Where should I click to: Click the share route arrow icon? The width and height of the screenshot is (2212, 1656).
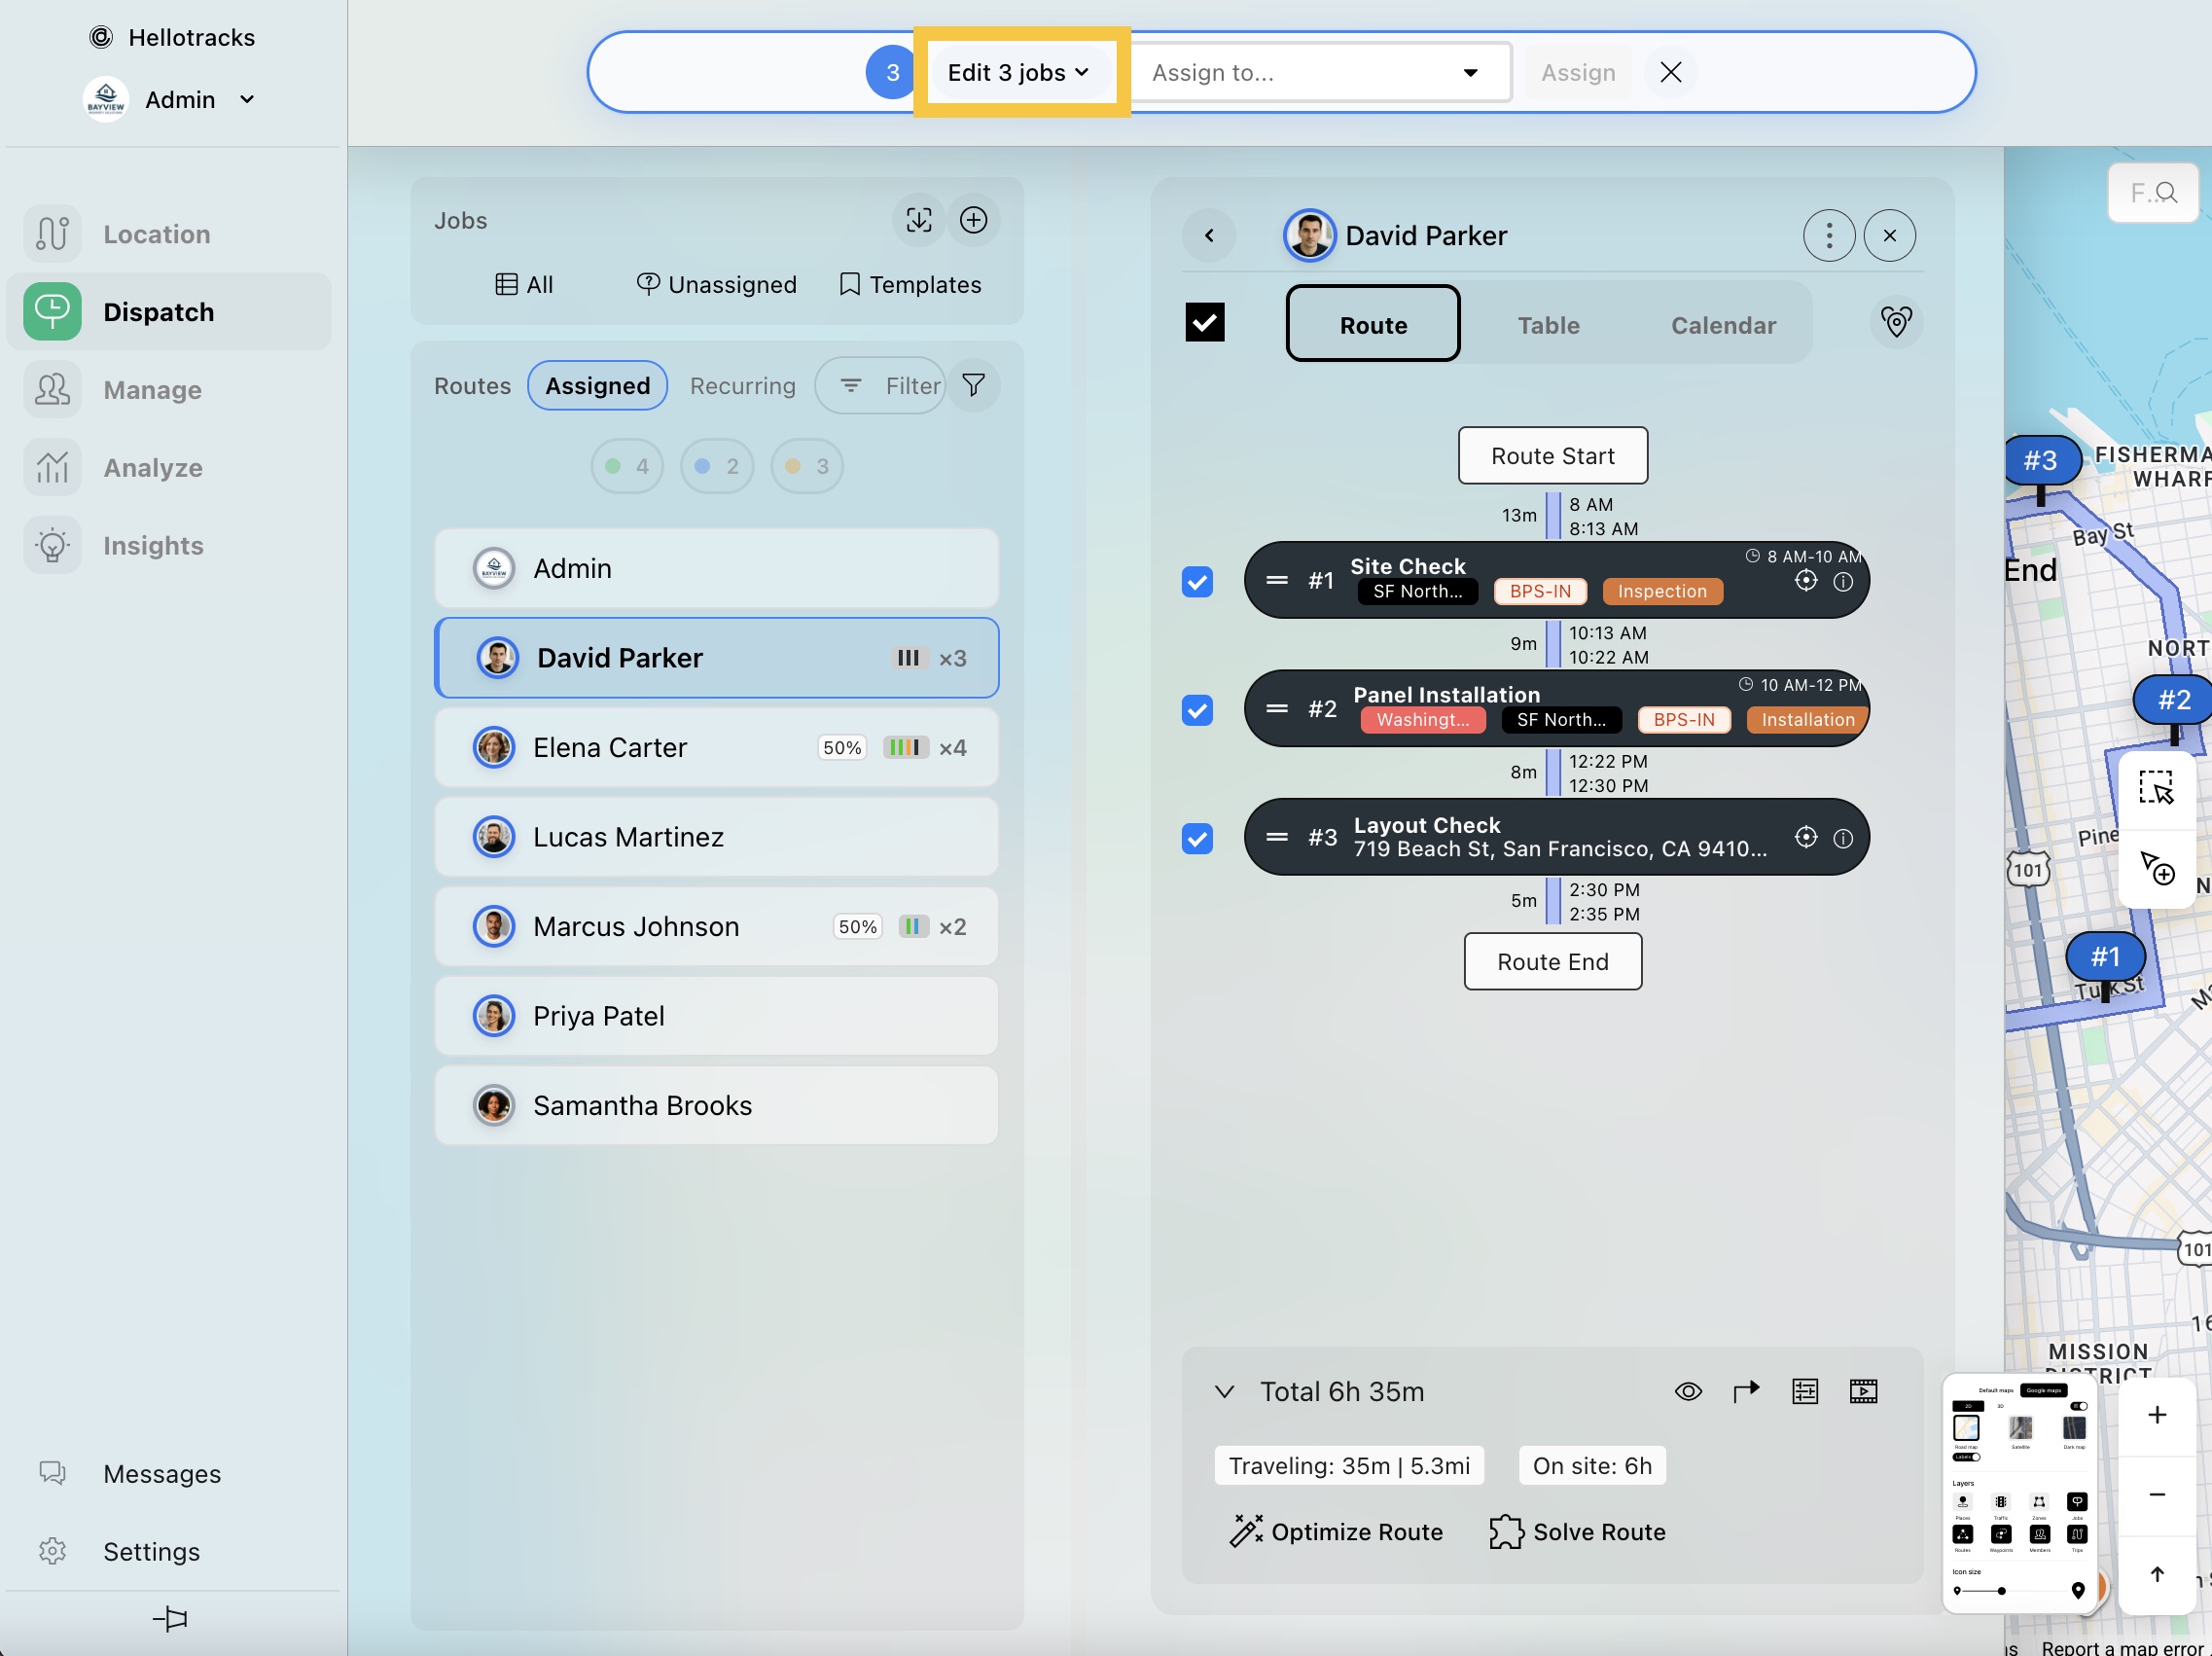1745,1391
